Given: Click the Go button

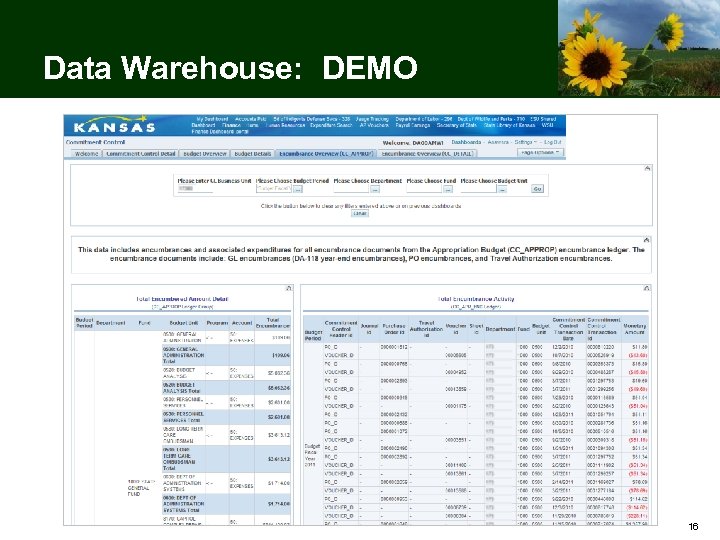Looking at the screenshot, I should (x=537, y=189).
